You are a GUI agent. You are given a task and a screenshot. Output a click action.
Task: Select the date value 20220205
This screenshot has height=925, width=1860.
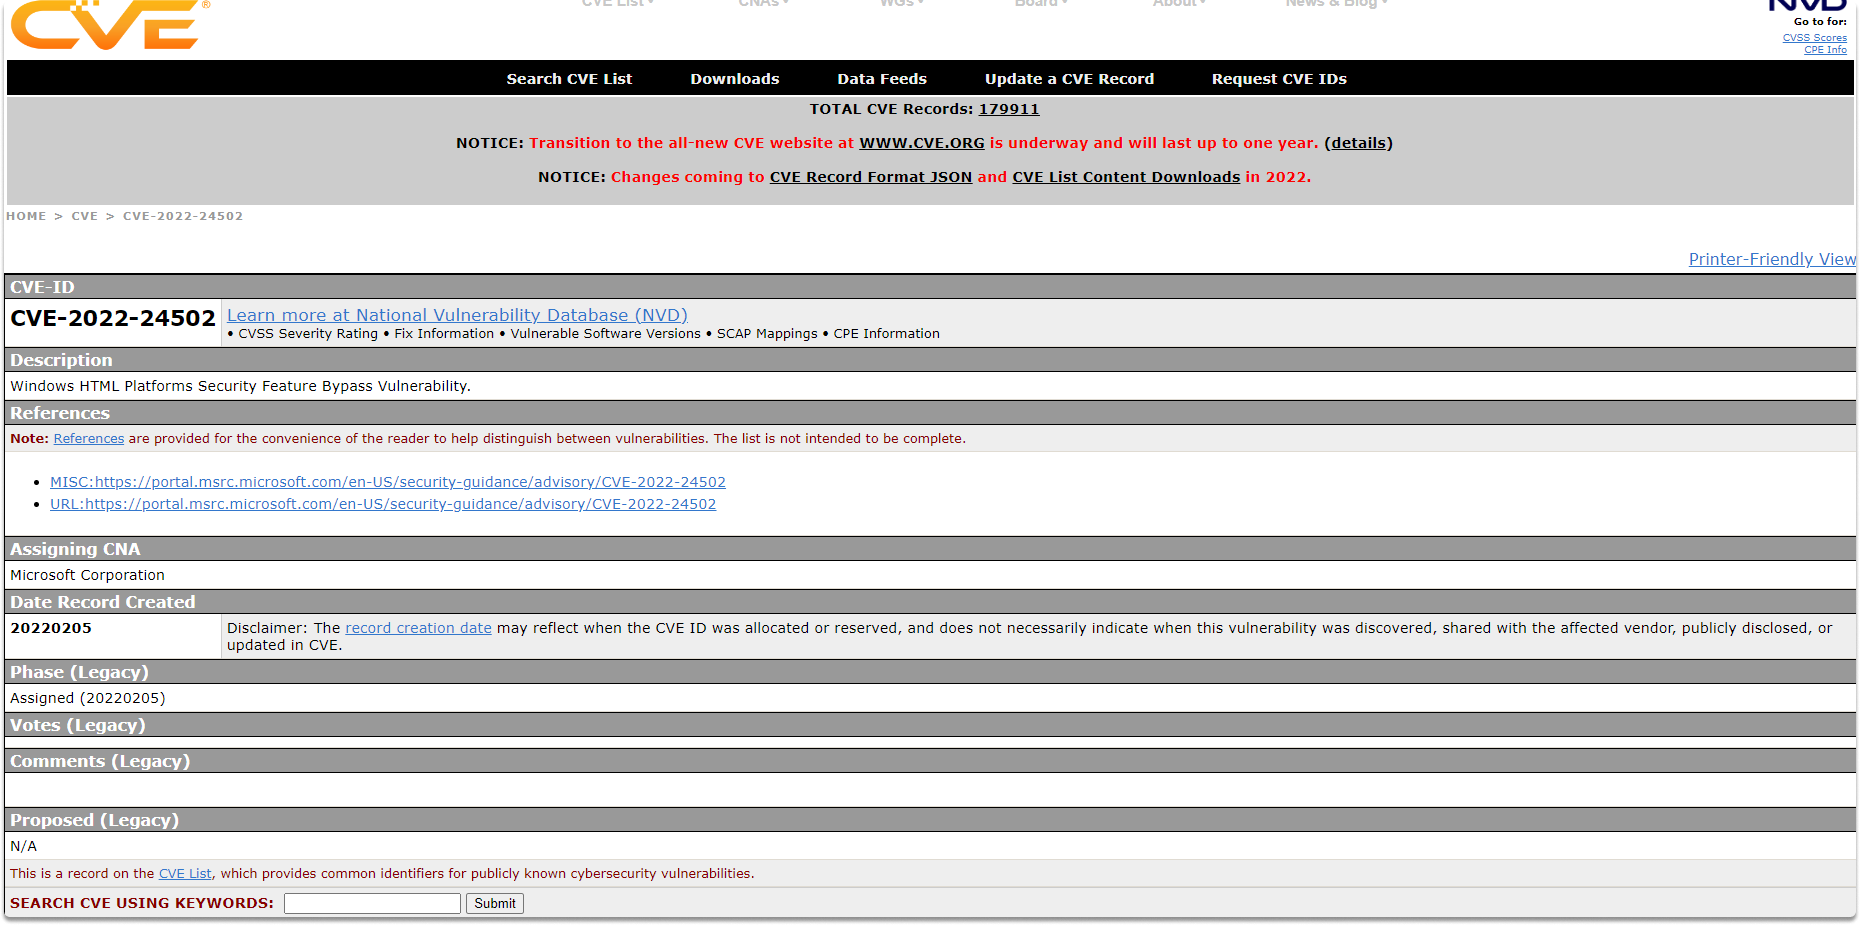(51, 628)
